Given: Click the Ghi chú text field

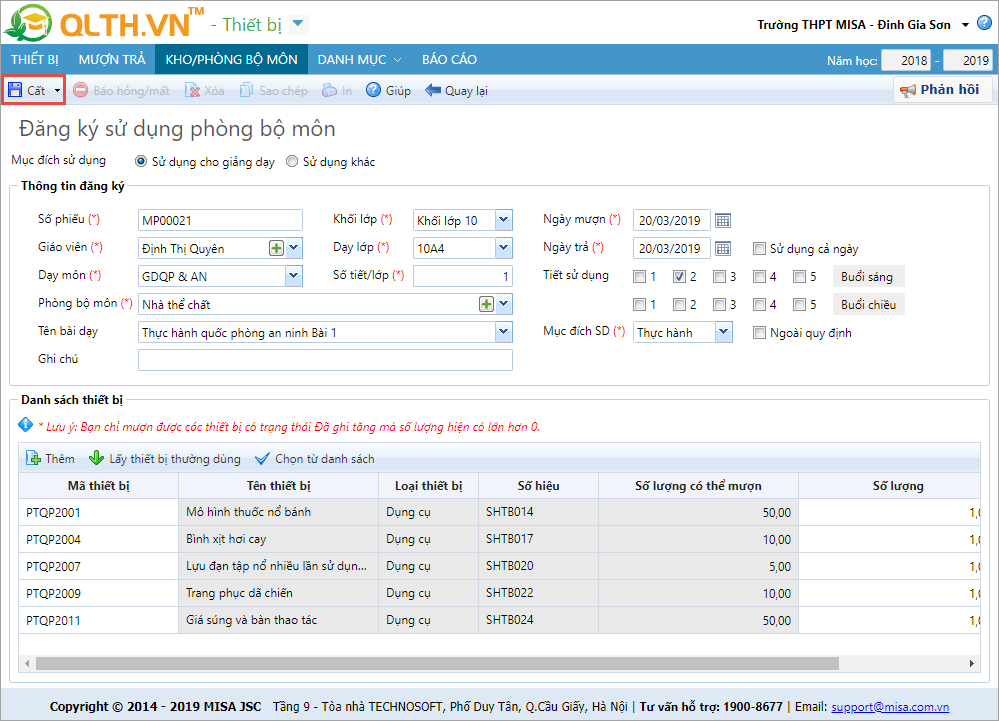Looking at the screenshot, I should pos(325,360).
